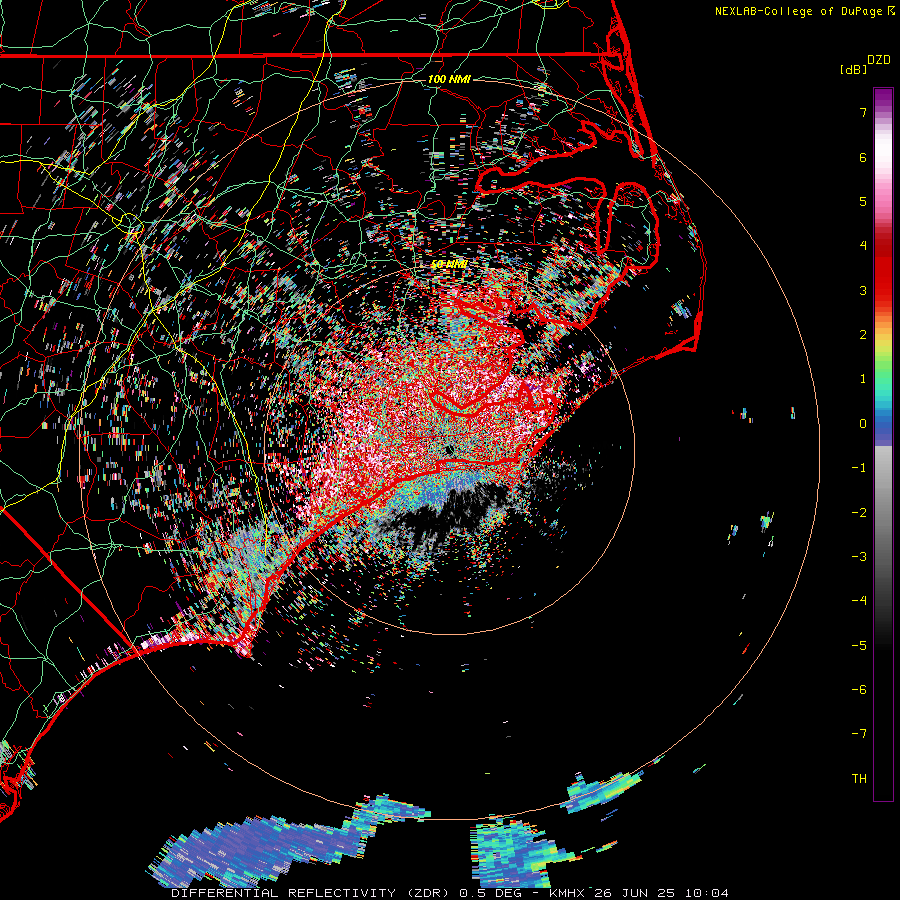This screenshot has width=900, height=900.
Task: Click the Differential Reflectivity caption at bottom
Action: point(450,893)
